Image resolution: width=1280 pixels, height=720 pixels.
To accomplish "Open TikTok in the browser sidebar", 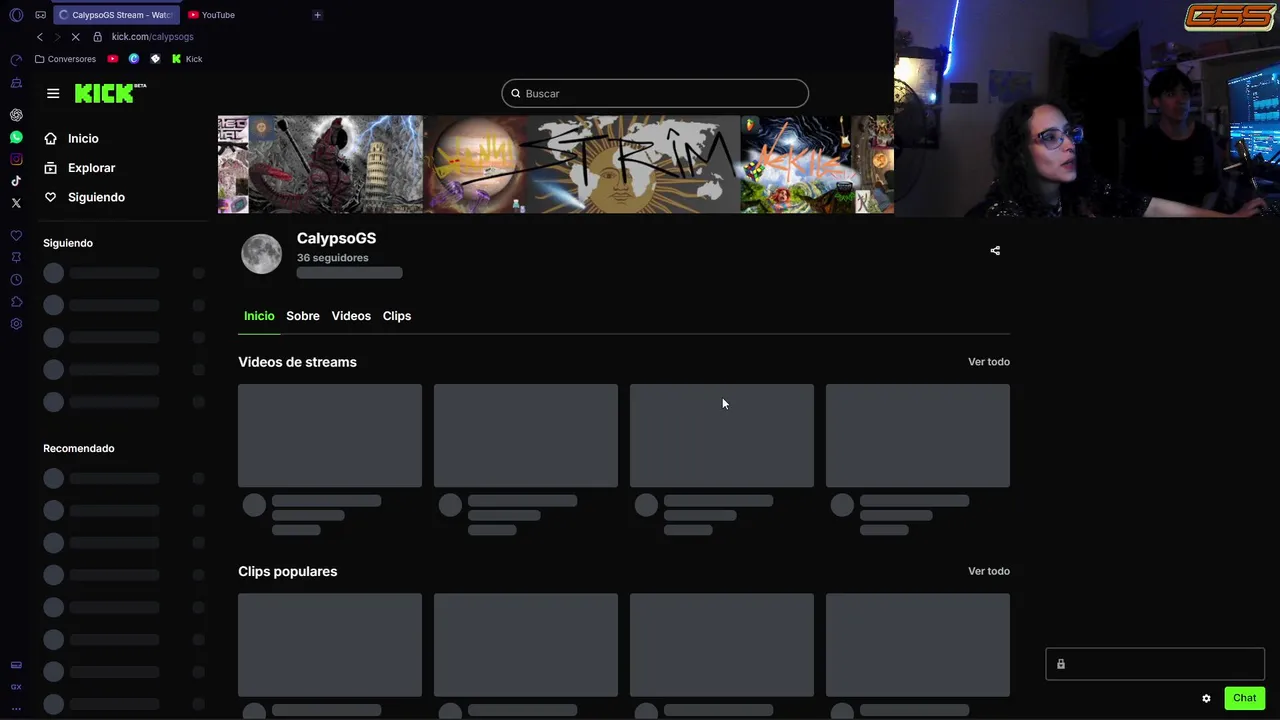I will (16, 181).
